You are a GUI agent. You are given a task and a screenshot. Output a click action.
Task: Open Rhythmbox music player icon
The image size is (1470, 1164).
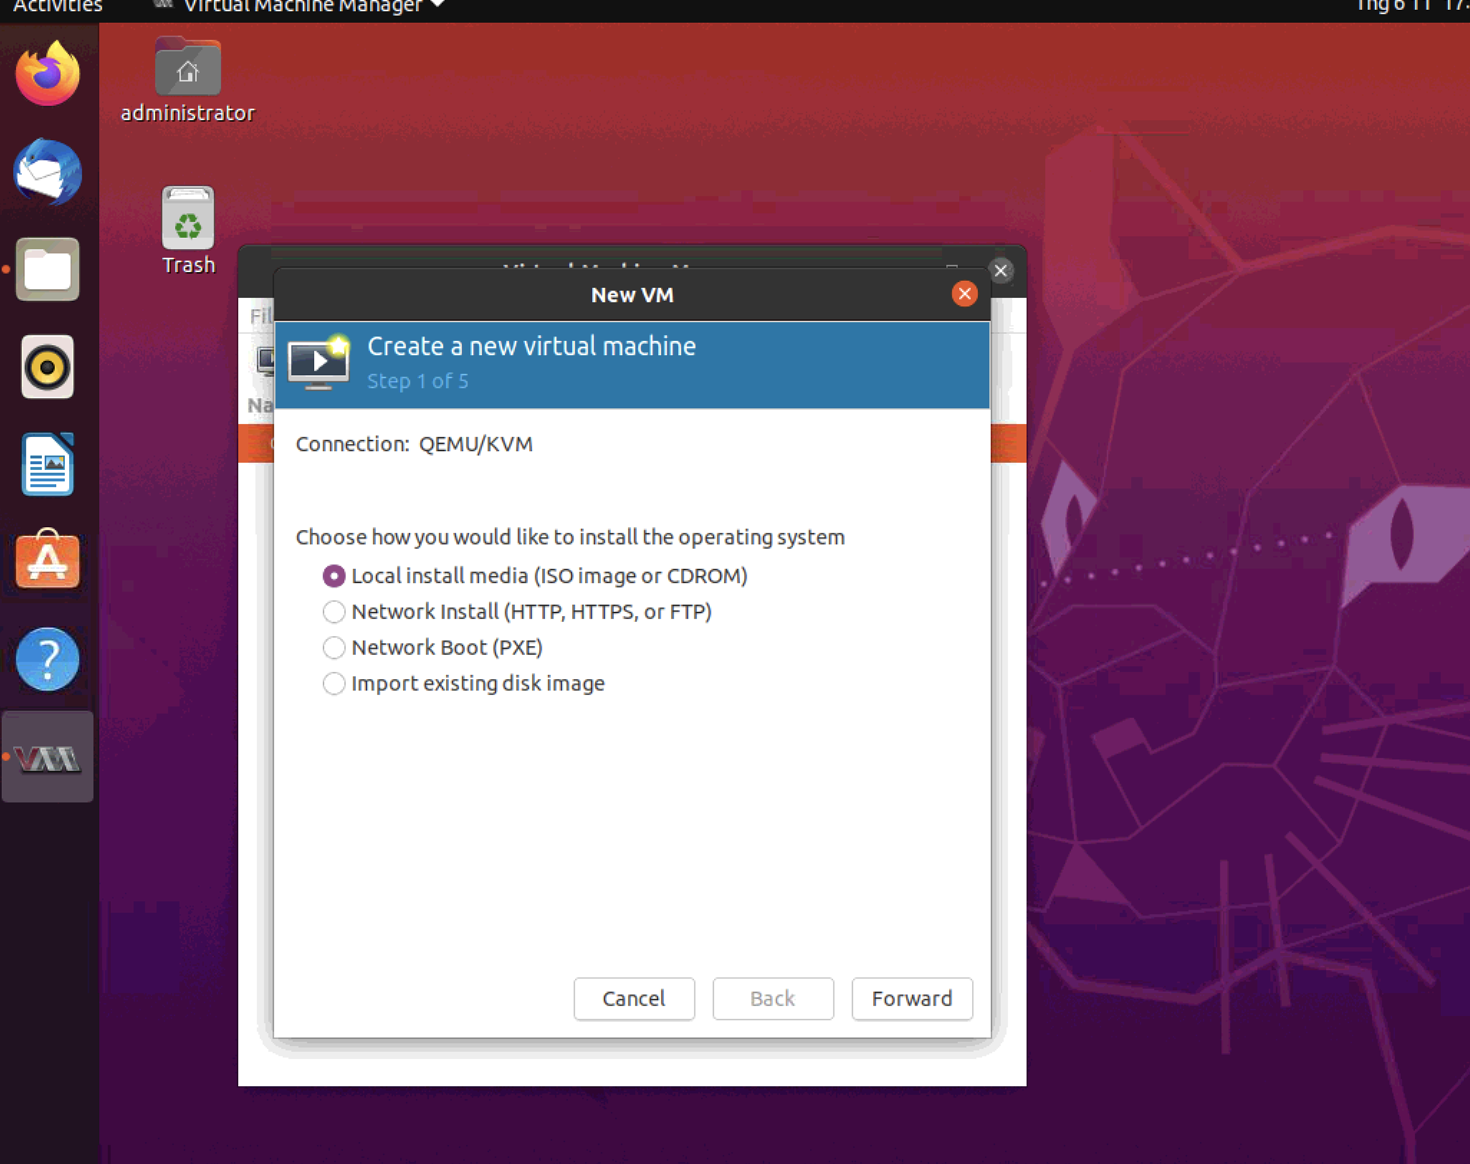pos(47,367)
